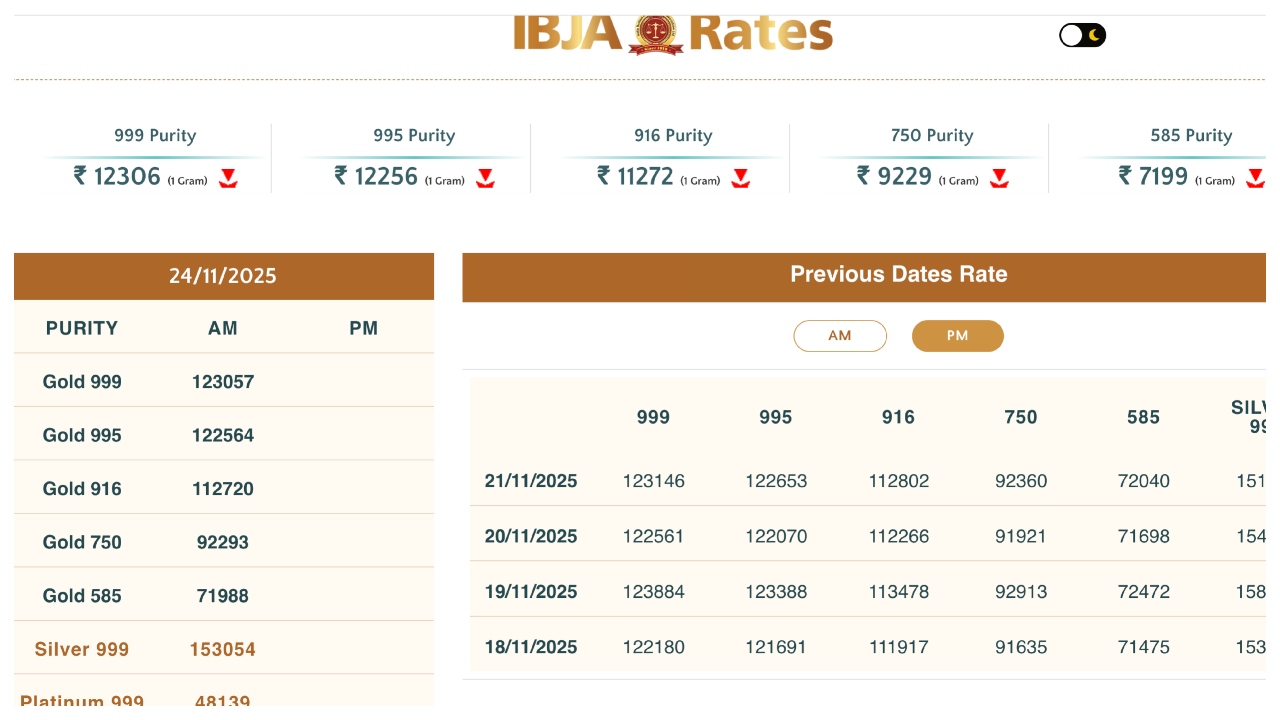Click the red down arrow beside 995 Purity

pyautogui.click(x=486, y=179)
